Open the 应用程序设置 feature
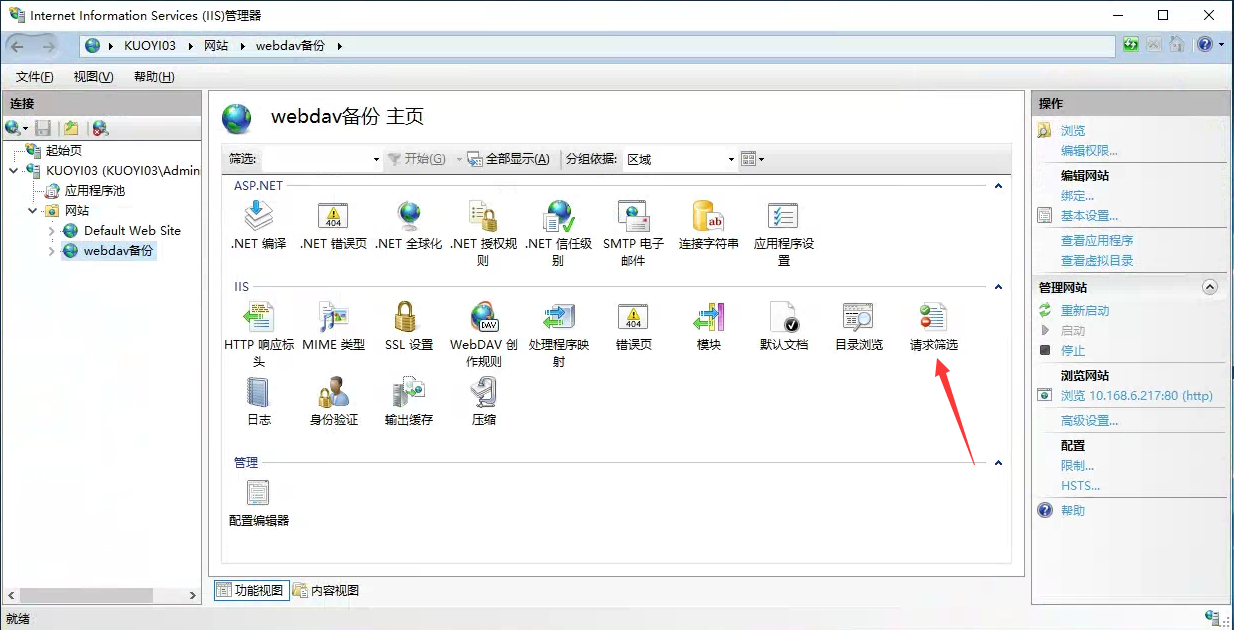The height and width of the screenshot is (630, 1234). pos(783,233)
